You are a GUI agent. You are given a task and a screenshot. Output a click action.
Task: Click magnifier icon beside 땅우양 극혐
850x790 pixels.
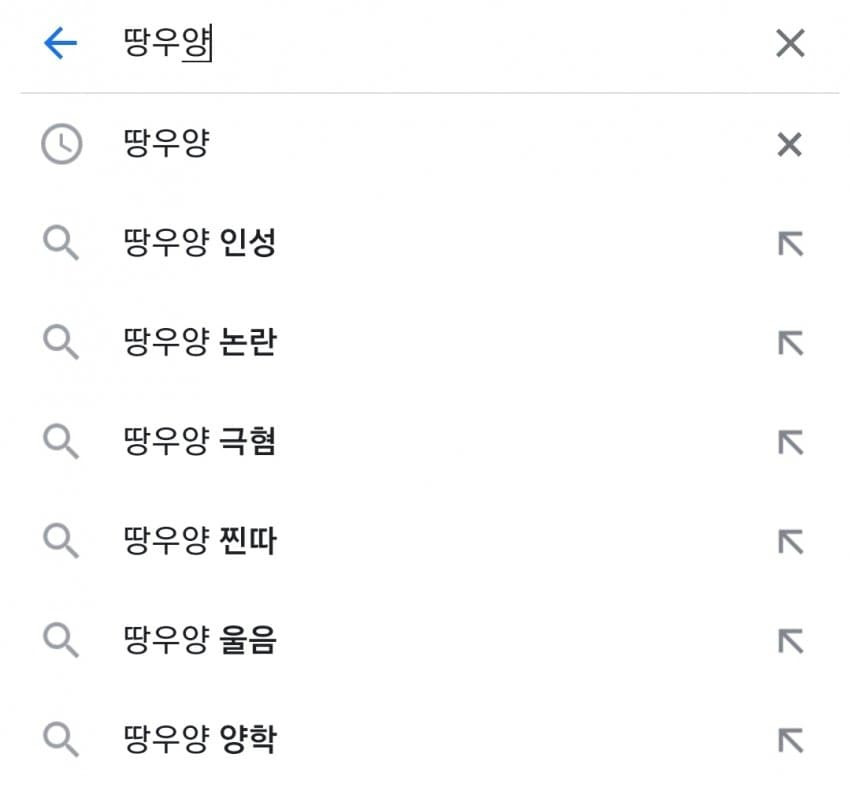tap(61, 442)
